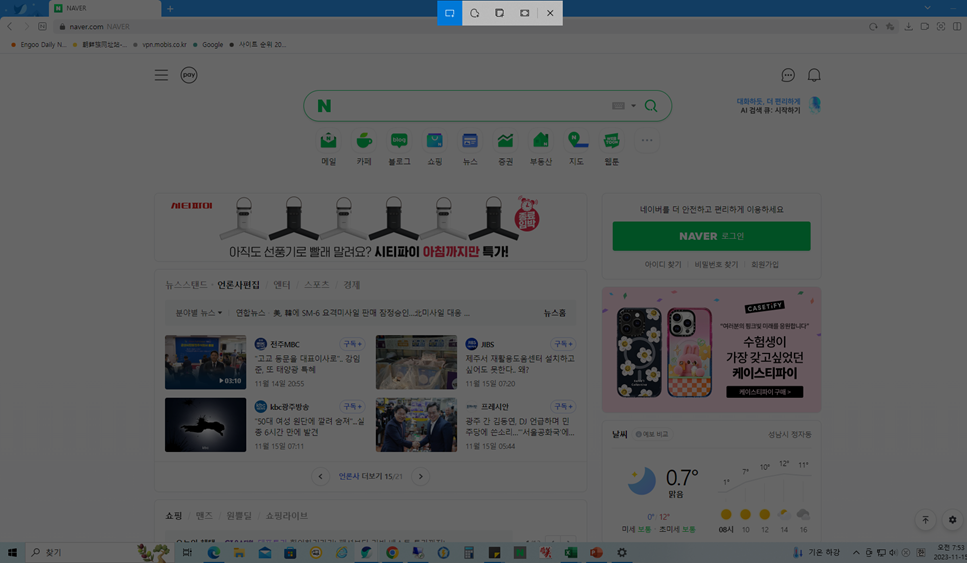Open the 지도 shortcut icon
The image size is (967, 563).
click(576, 141)
